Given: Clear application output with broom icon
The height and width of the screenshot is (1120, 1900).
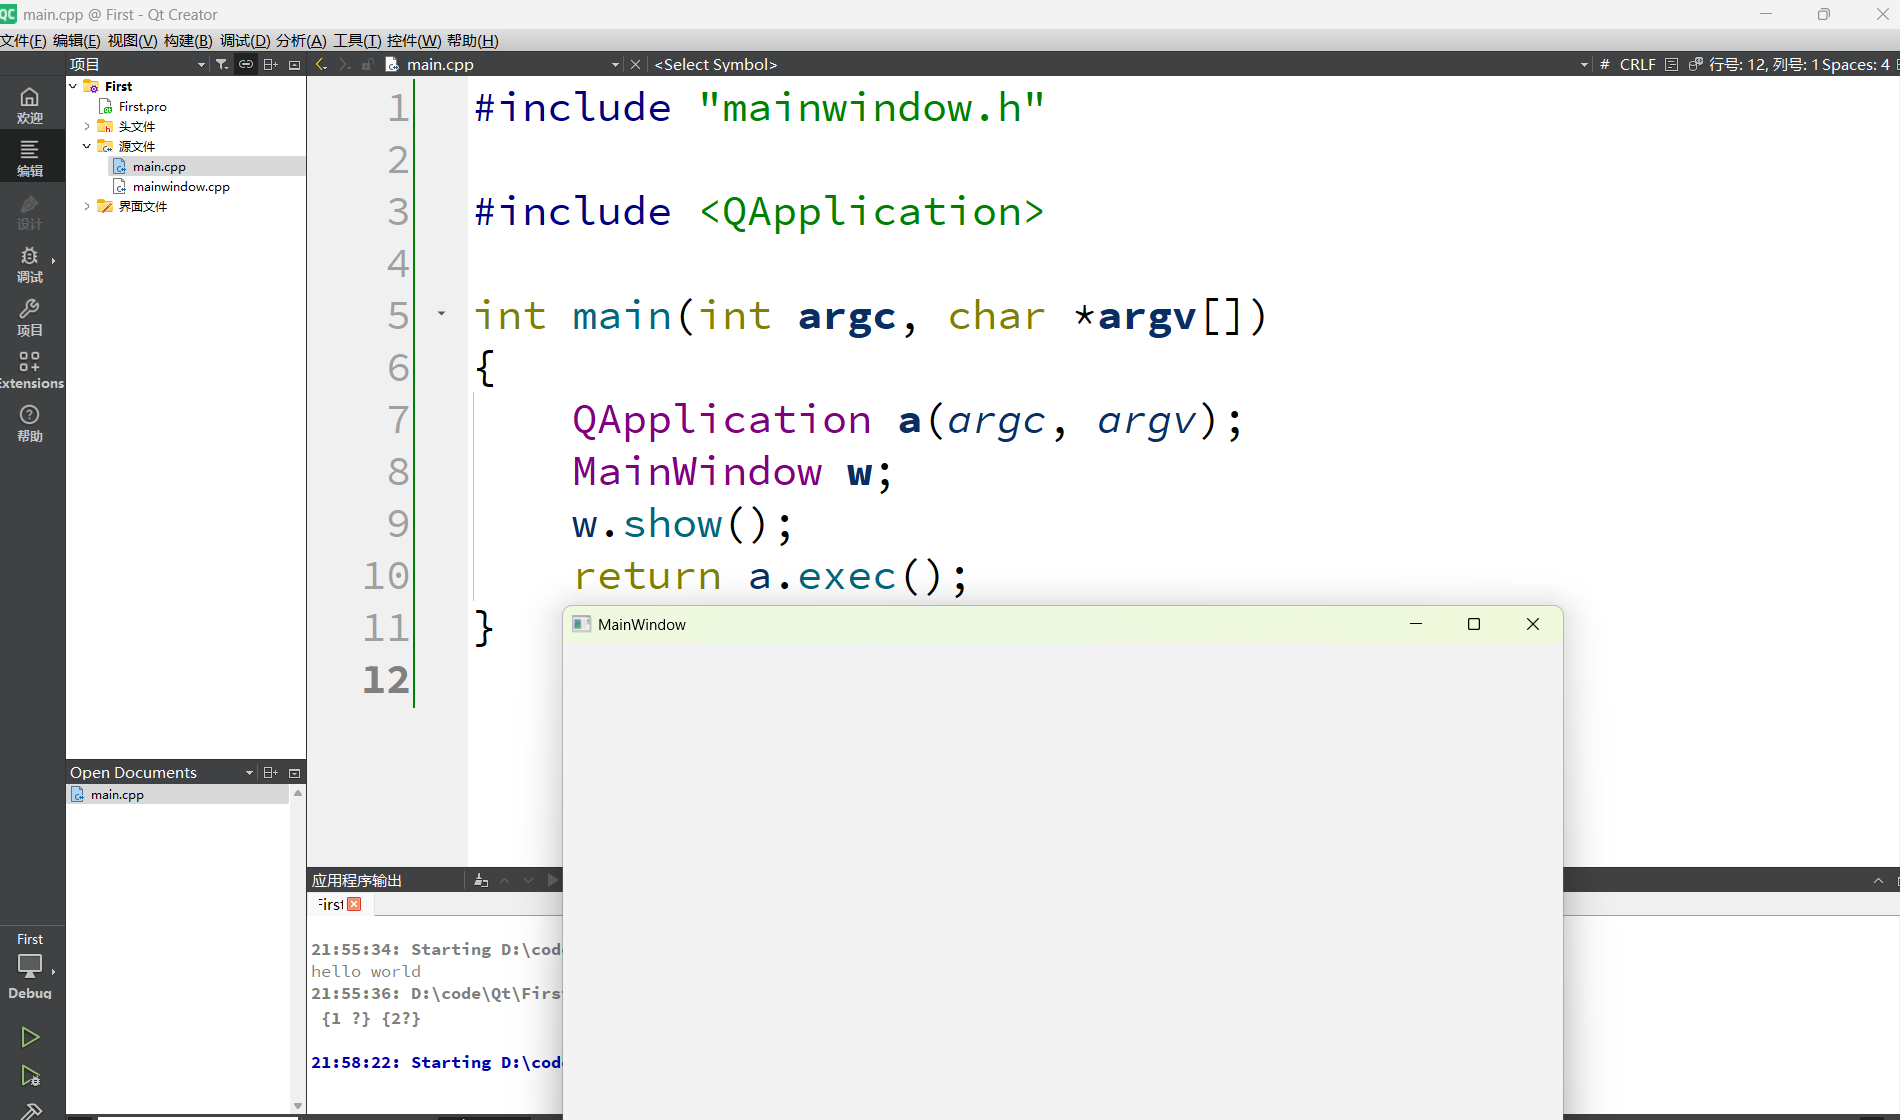Looking at the screenshot, I should click(x=481, y=880).
